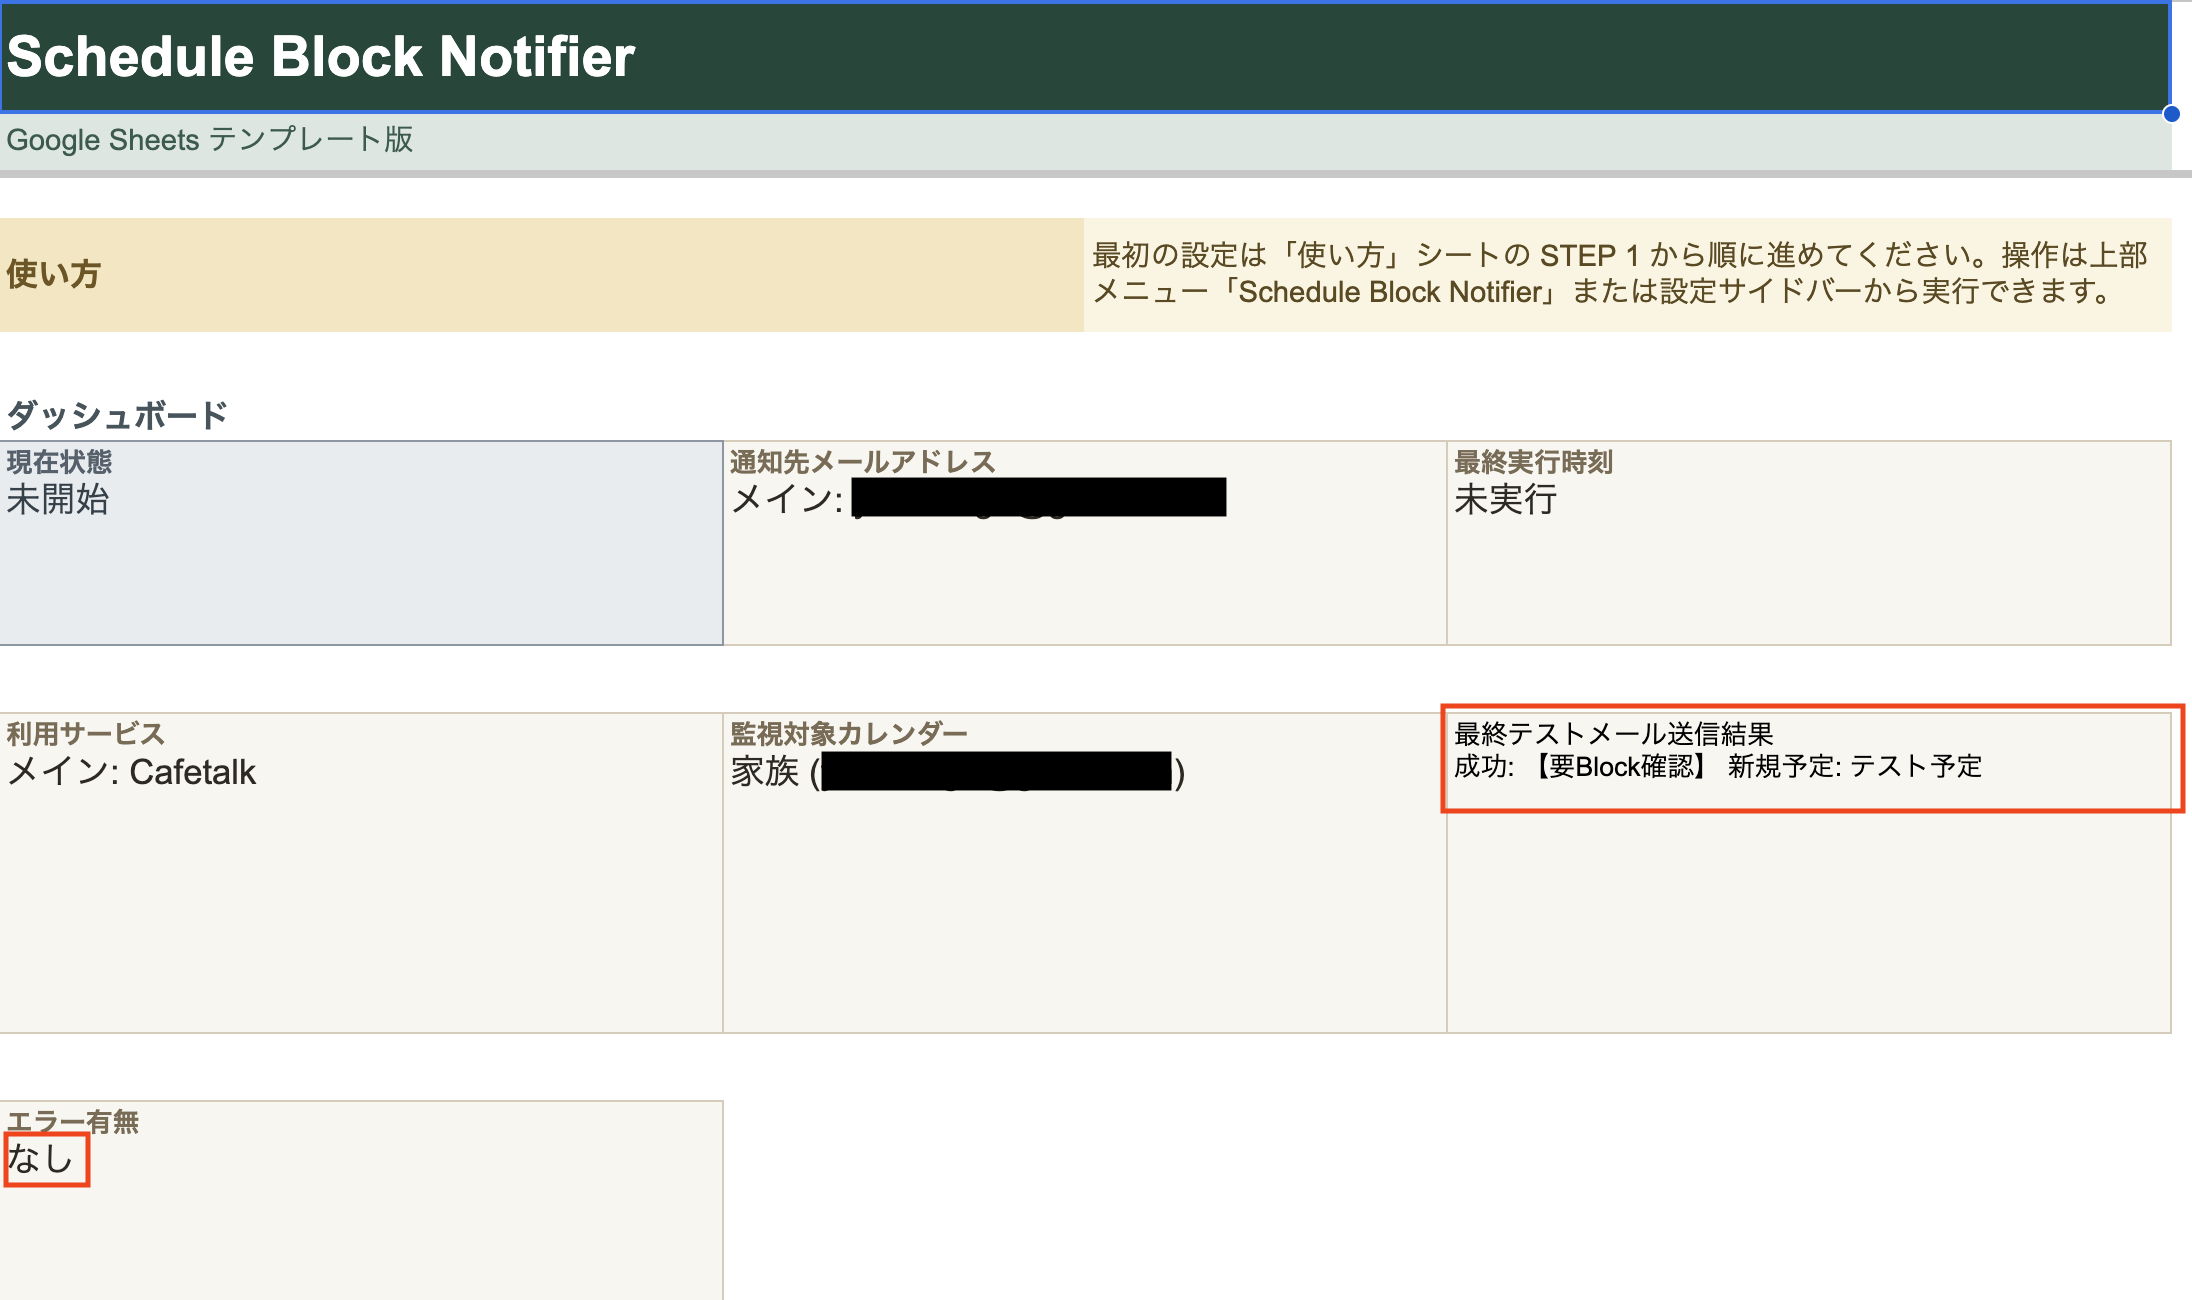The width and height of the screenshot is (2192, 1300).
Task: Click the blue selection handle on title border
Action: [2170, 114]
